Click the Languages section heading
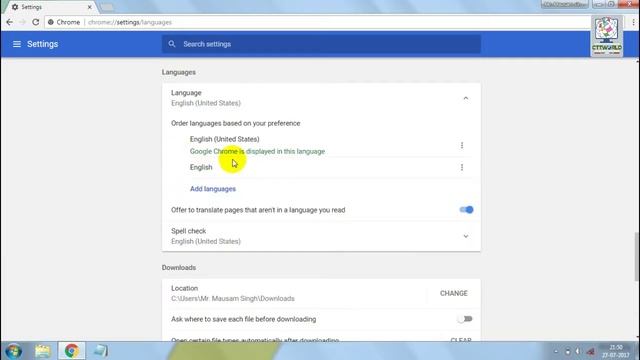Viewport: 640px width, 360px height. pos(178,72)
